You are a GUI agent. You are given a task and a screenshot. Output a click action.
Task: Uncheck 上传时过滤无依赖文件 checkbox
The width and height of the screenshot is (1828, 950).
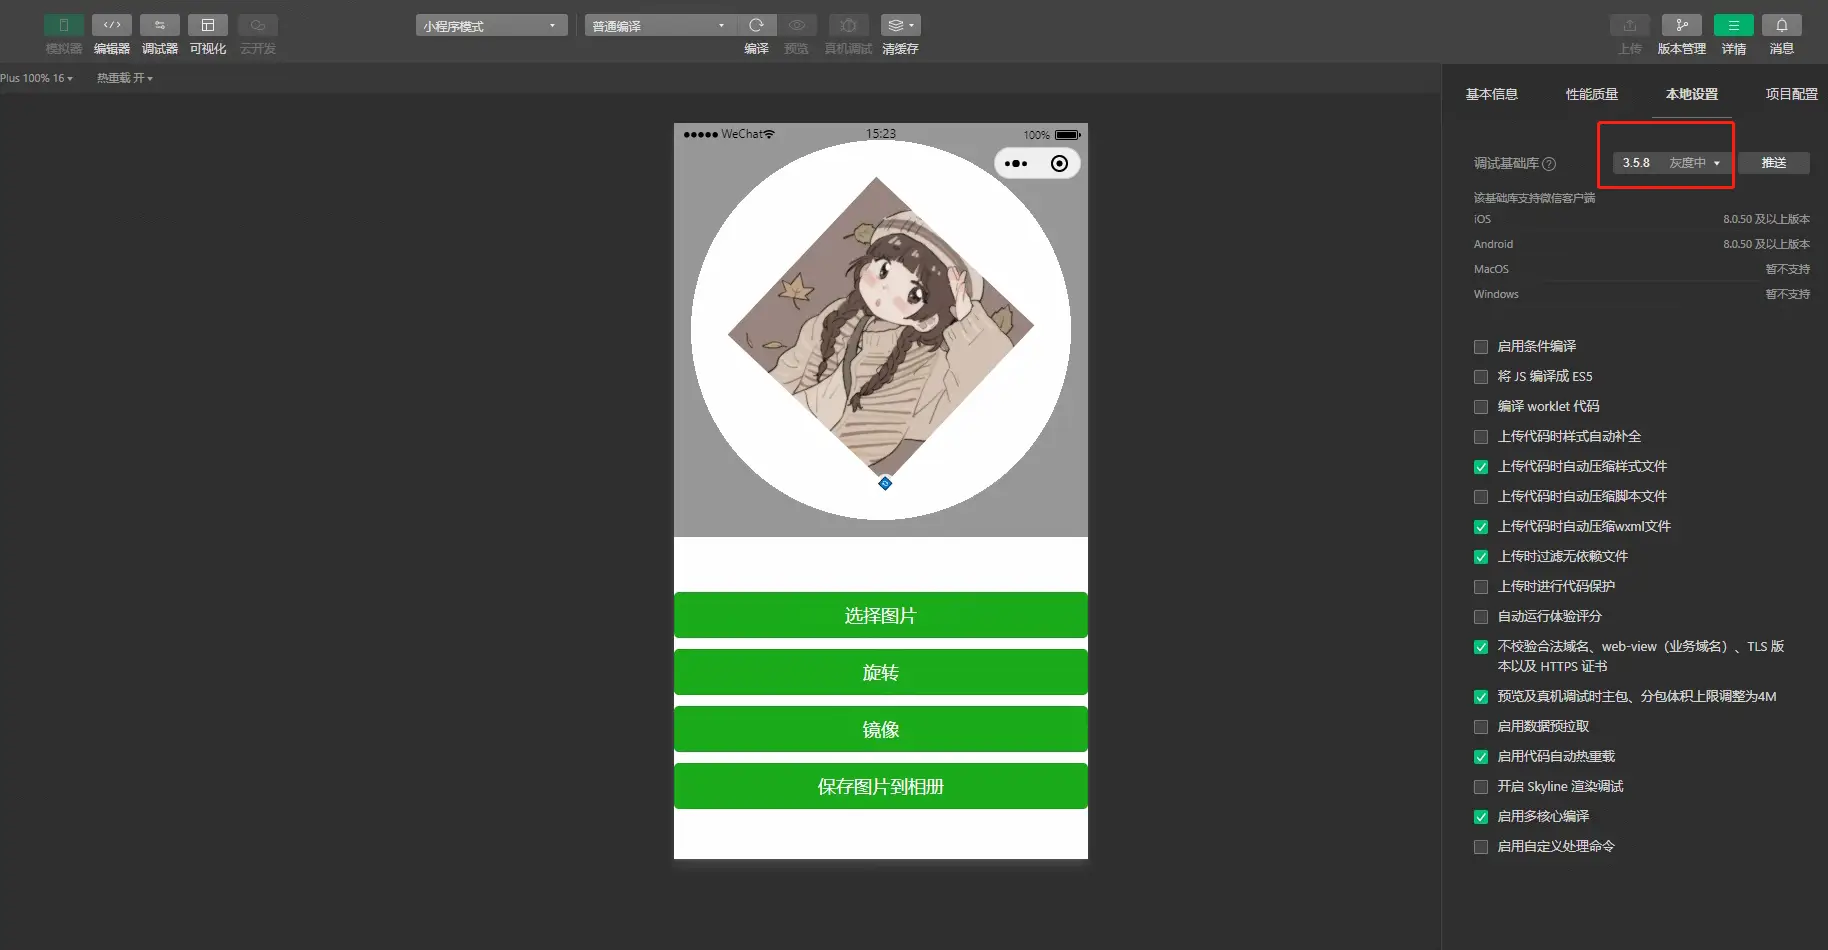coord(1481,557)
